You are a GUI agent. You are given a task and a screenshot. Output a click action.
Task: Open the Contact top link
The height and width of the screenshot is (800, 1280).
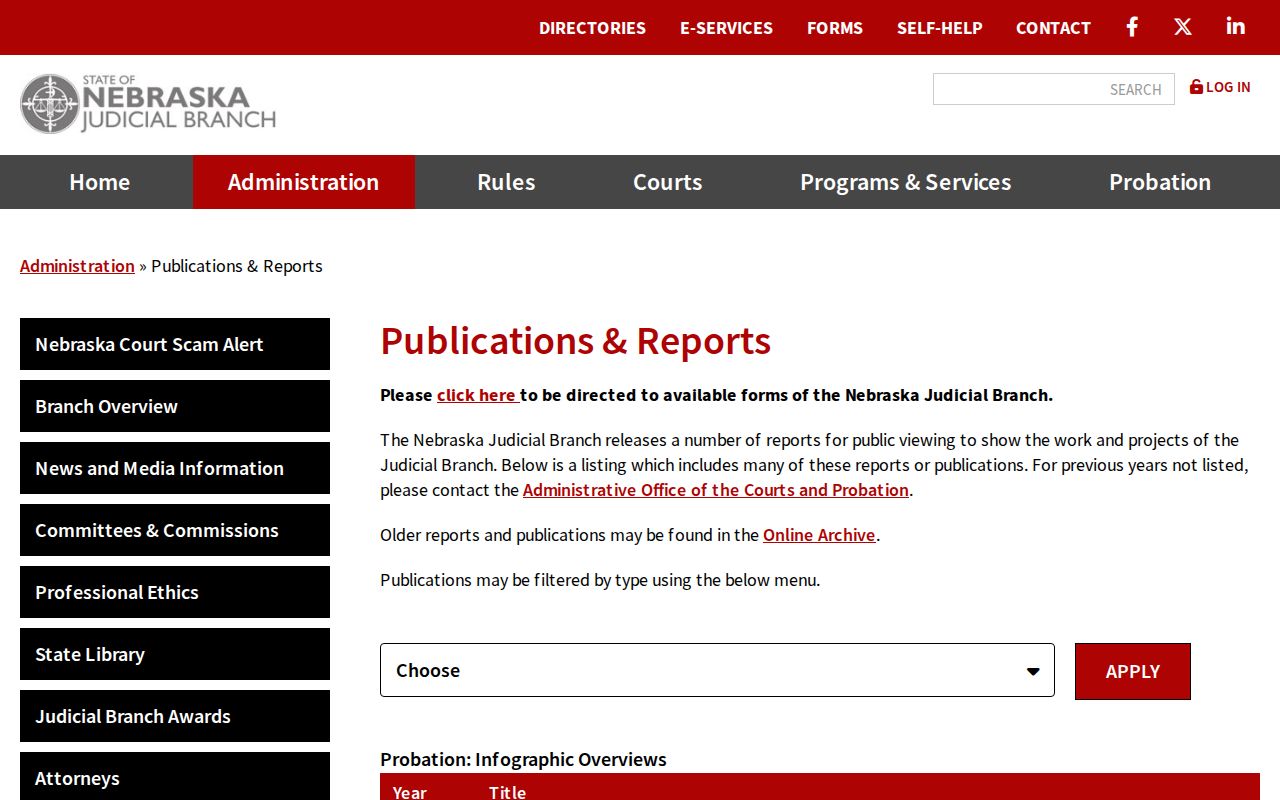1053,28
